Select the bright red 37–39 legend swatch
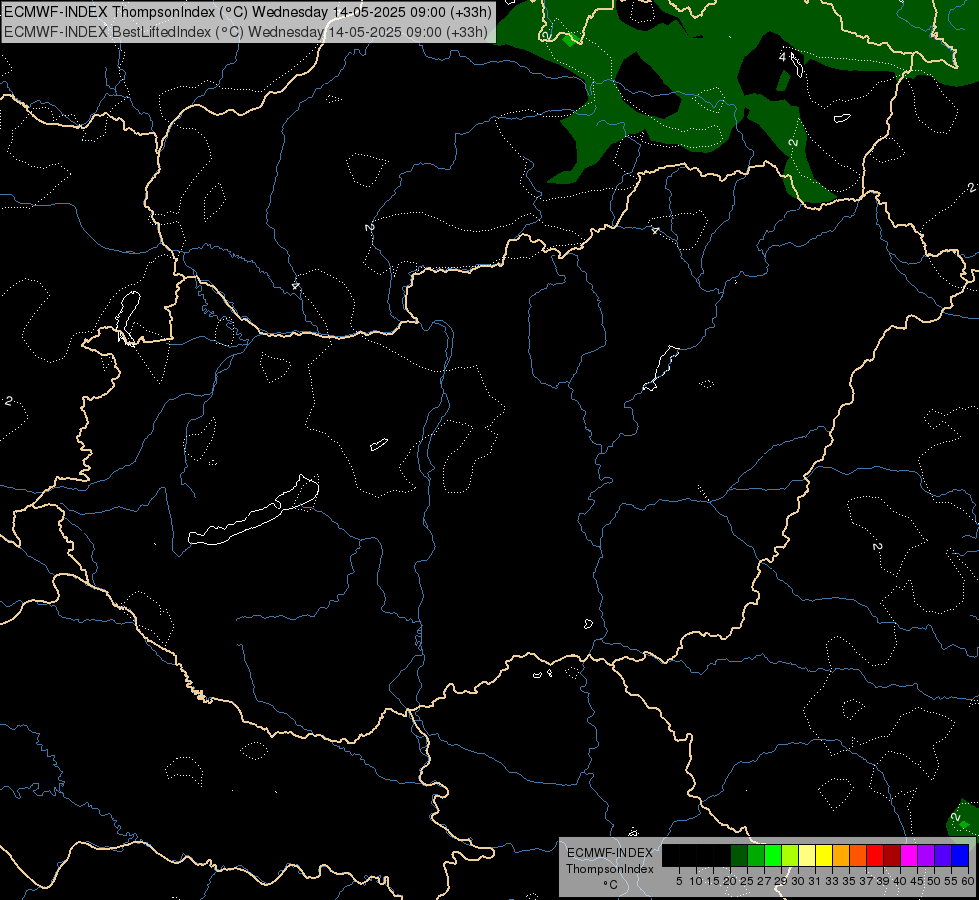The width and height of the screenshot is (979, 900). pos(875,855)
